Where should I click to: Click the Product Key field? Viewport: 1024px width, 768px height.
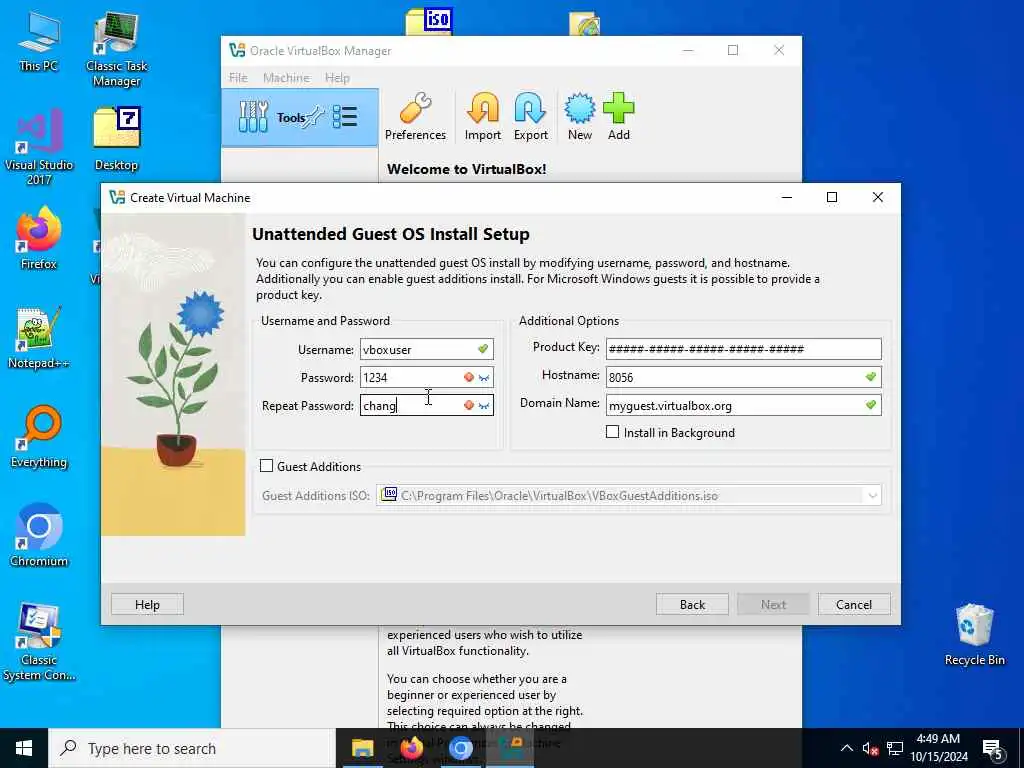[x=743, y=349]
